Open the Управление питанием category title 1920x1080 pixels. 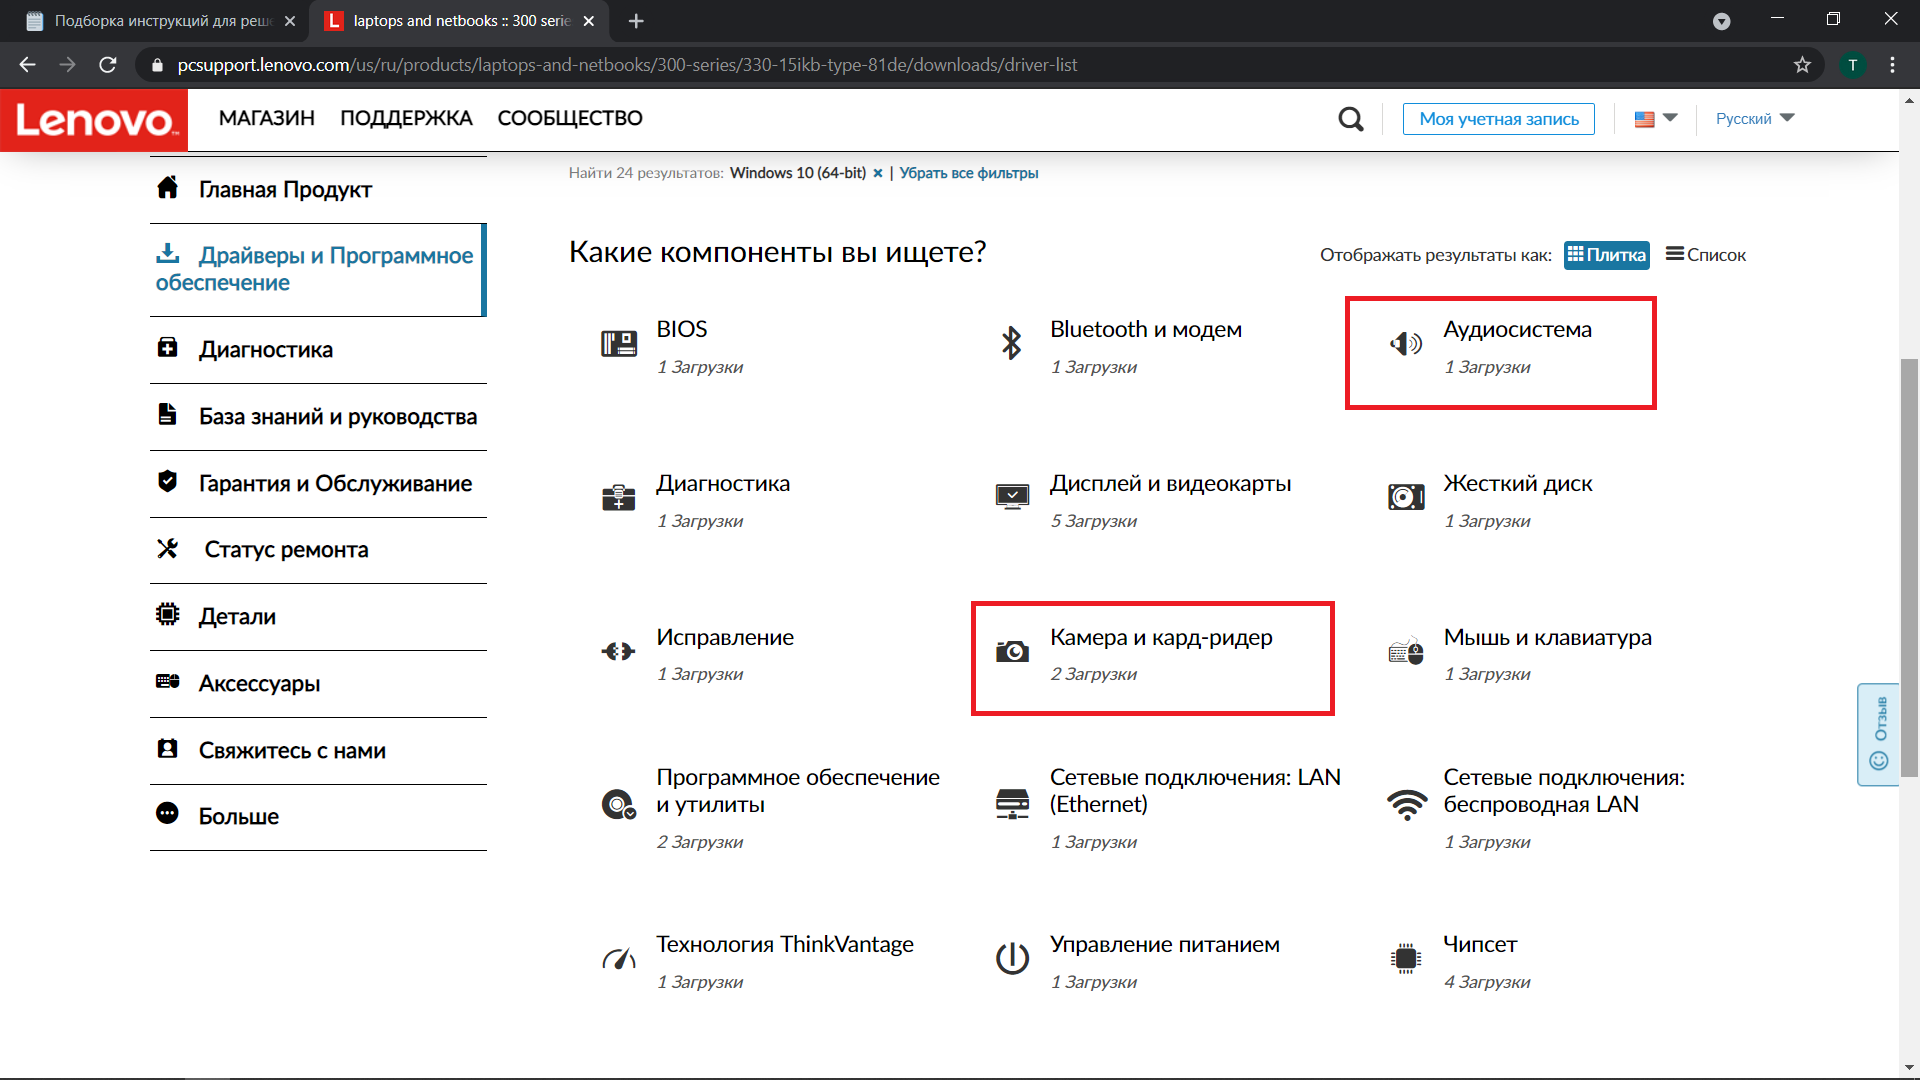pyautogui.click(x=1164, y=945)
